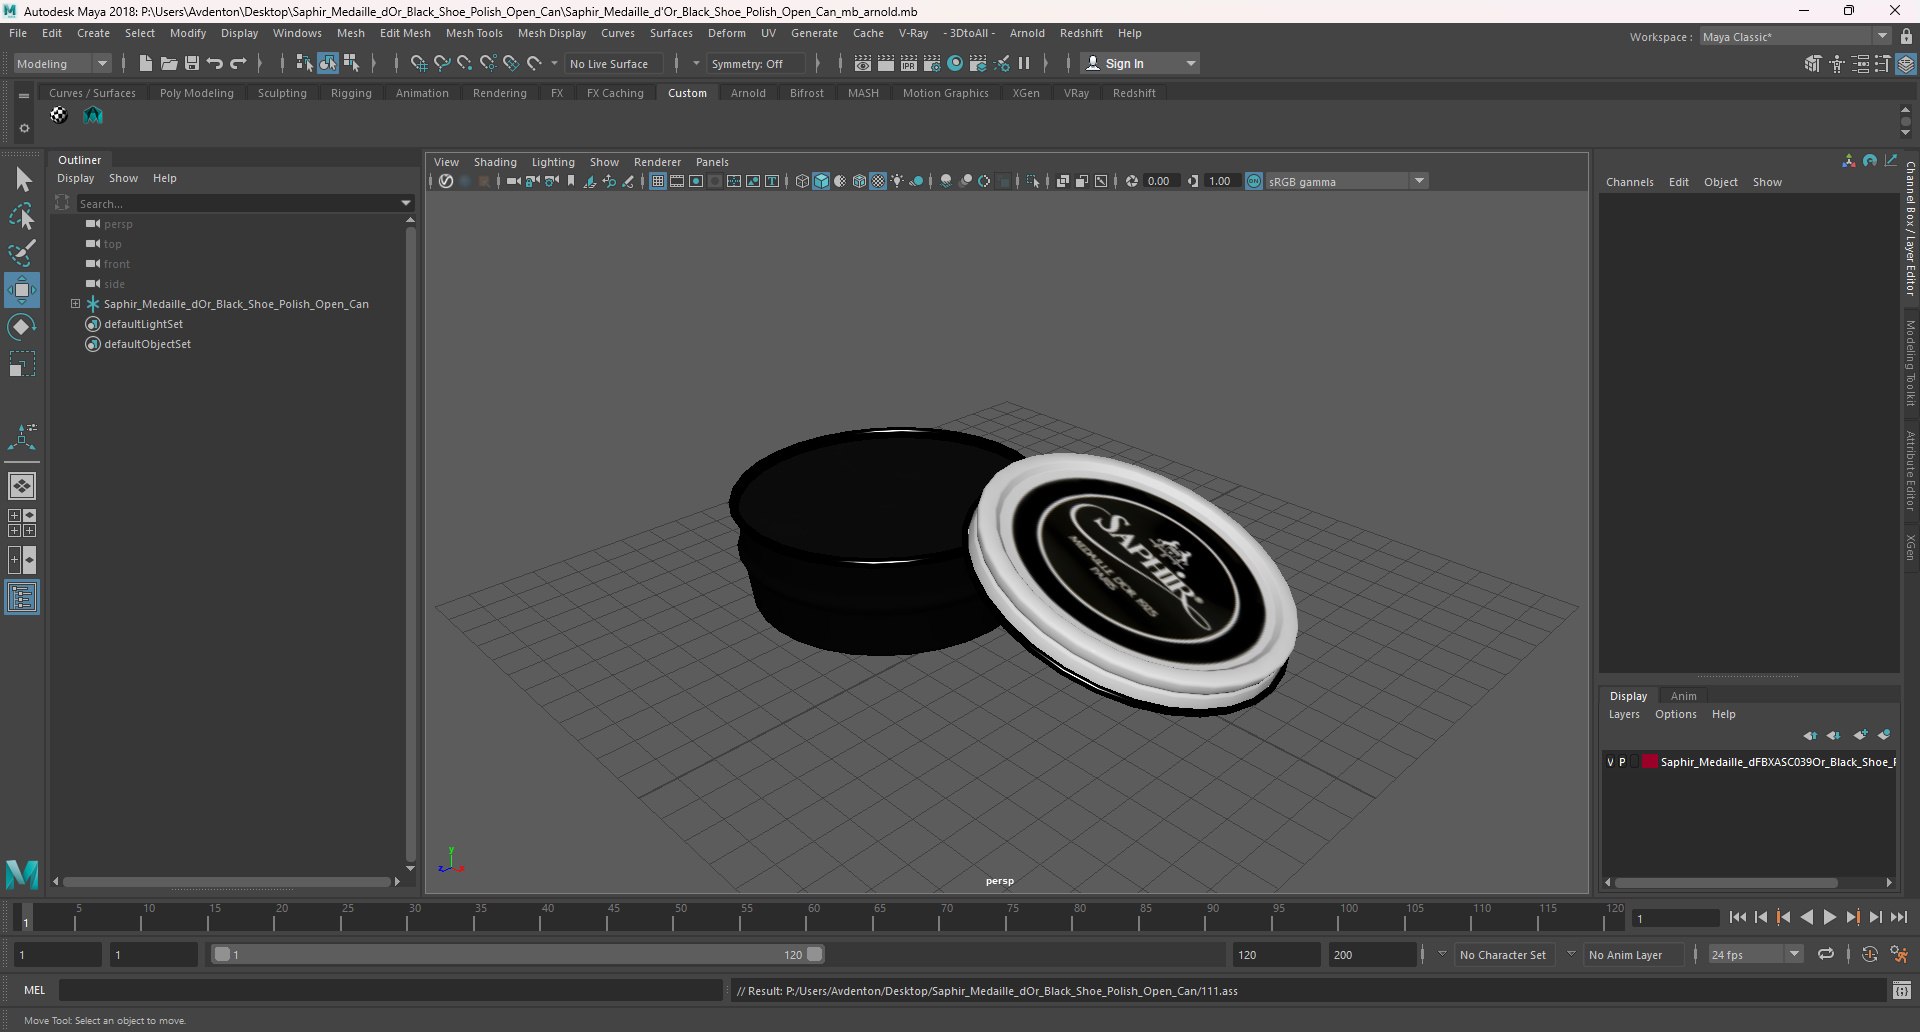Viewport: 1920px width, 1032px height.
Task: Activate the Paint Selection tool
Action: click(22, 252)
